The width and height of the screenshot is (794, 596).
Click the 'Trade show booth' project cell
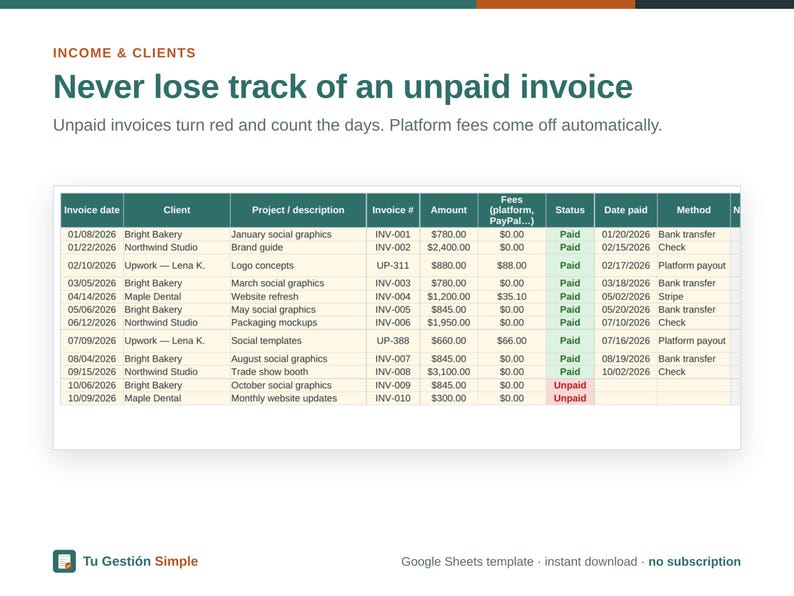(298, 372)
